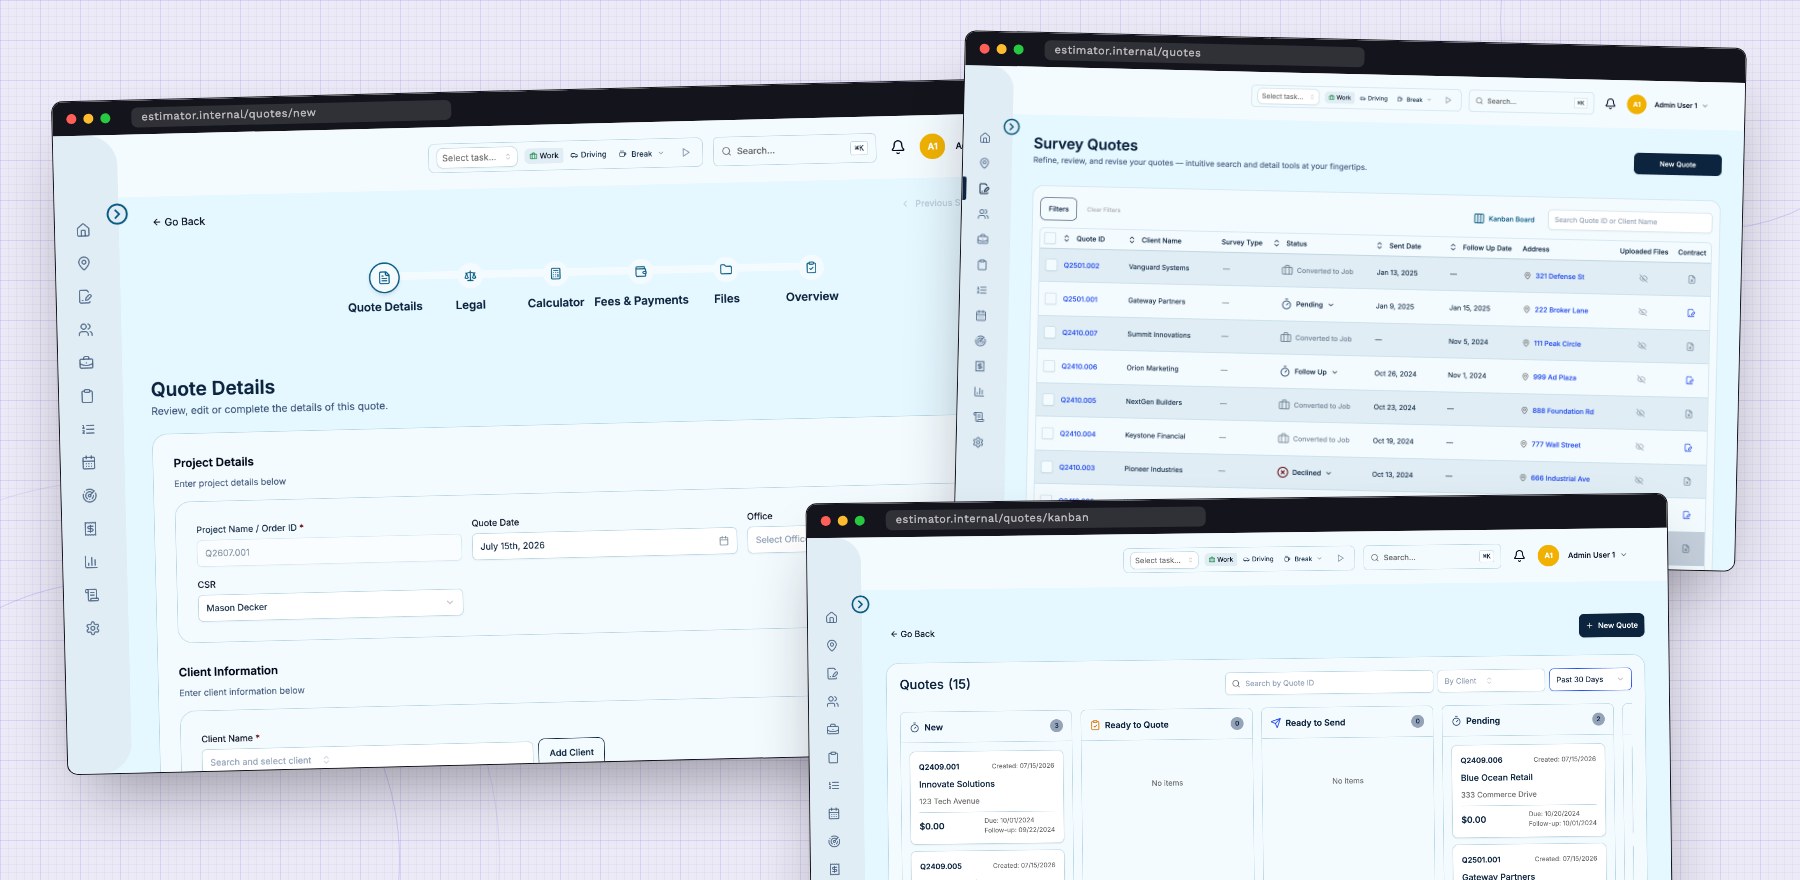This screenshot has width=1800, height=880.
Task: Open the Declined status dropdown for Pioneer Industries
Action: click(1304, 472)
